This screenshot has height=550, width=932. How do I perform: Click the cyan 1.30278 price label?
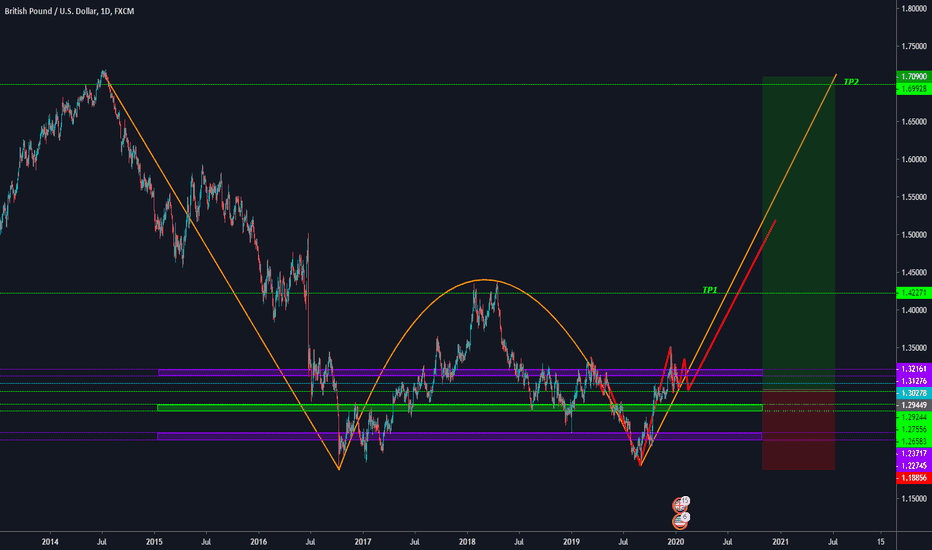pyautogui.click(x=913, y=394)
